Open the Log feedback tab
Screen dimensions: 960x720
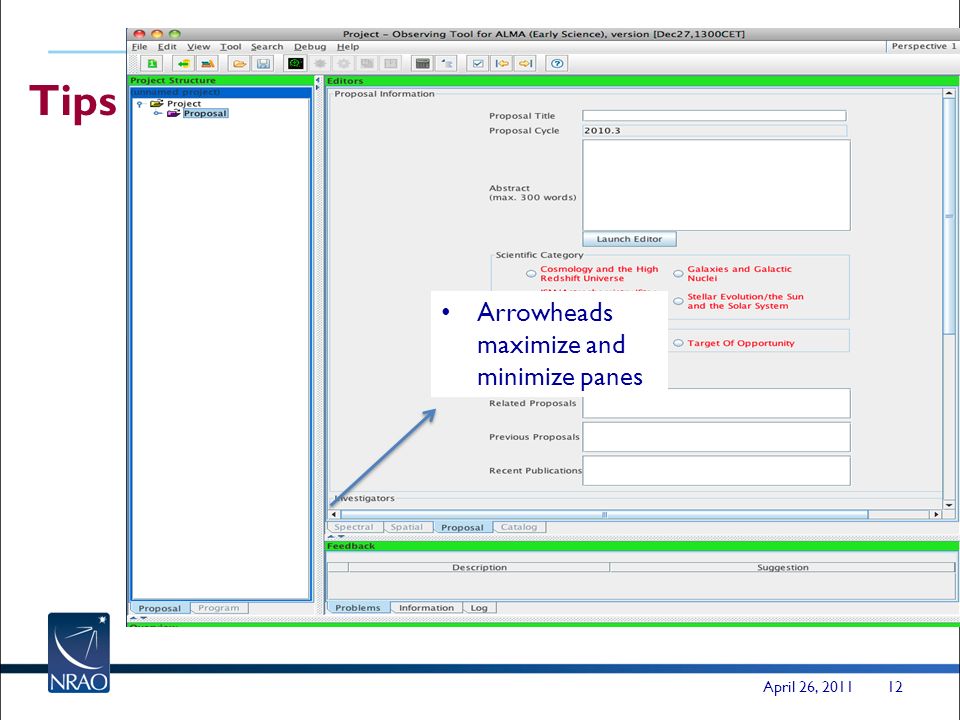(479, 608)
